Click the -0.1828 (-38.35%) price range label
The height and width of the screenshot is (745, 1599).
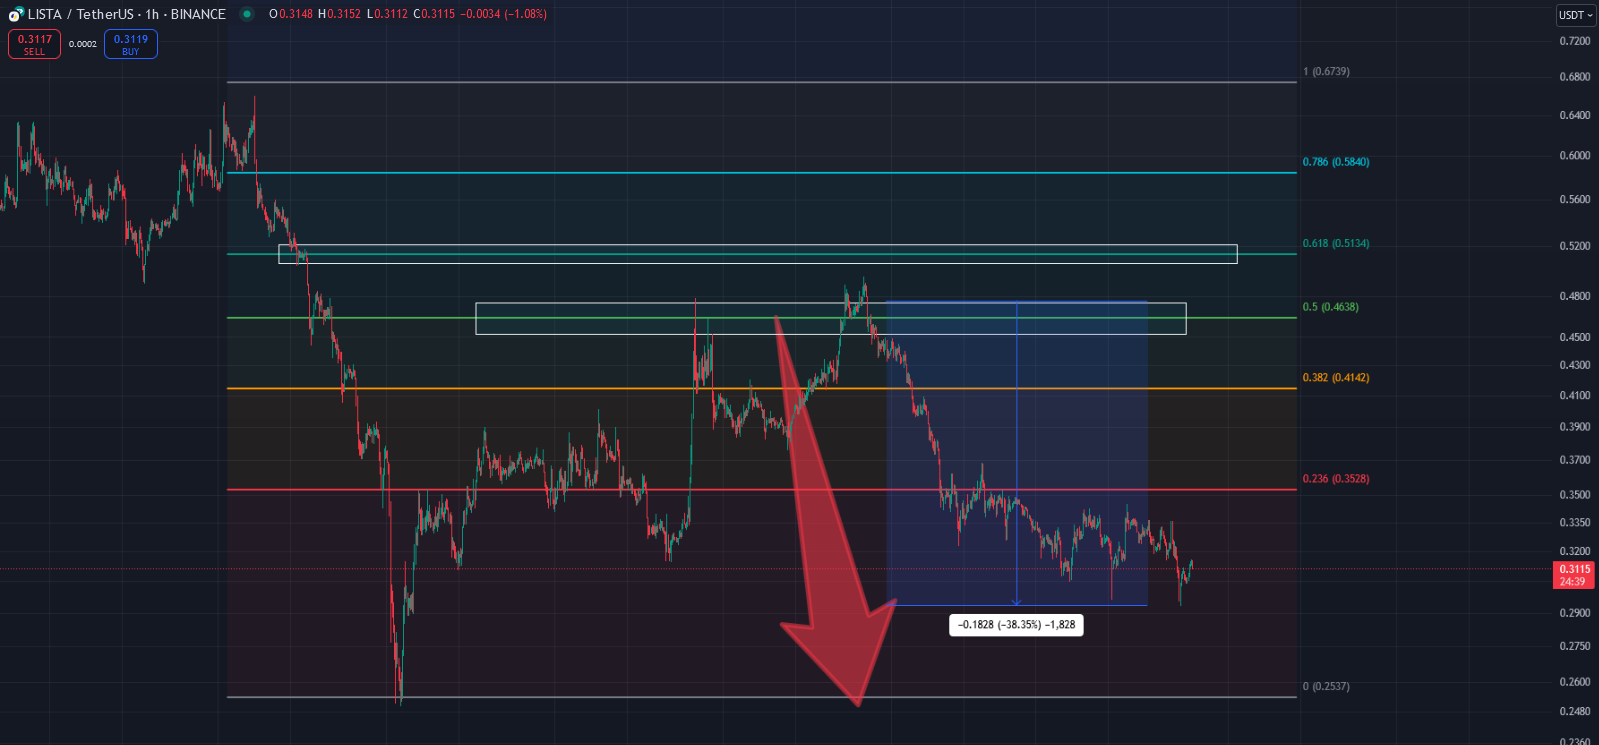tap(1016, 625)
